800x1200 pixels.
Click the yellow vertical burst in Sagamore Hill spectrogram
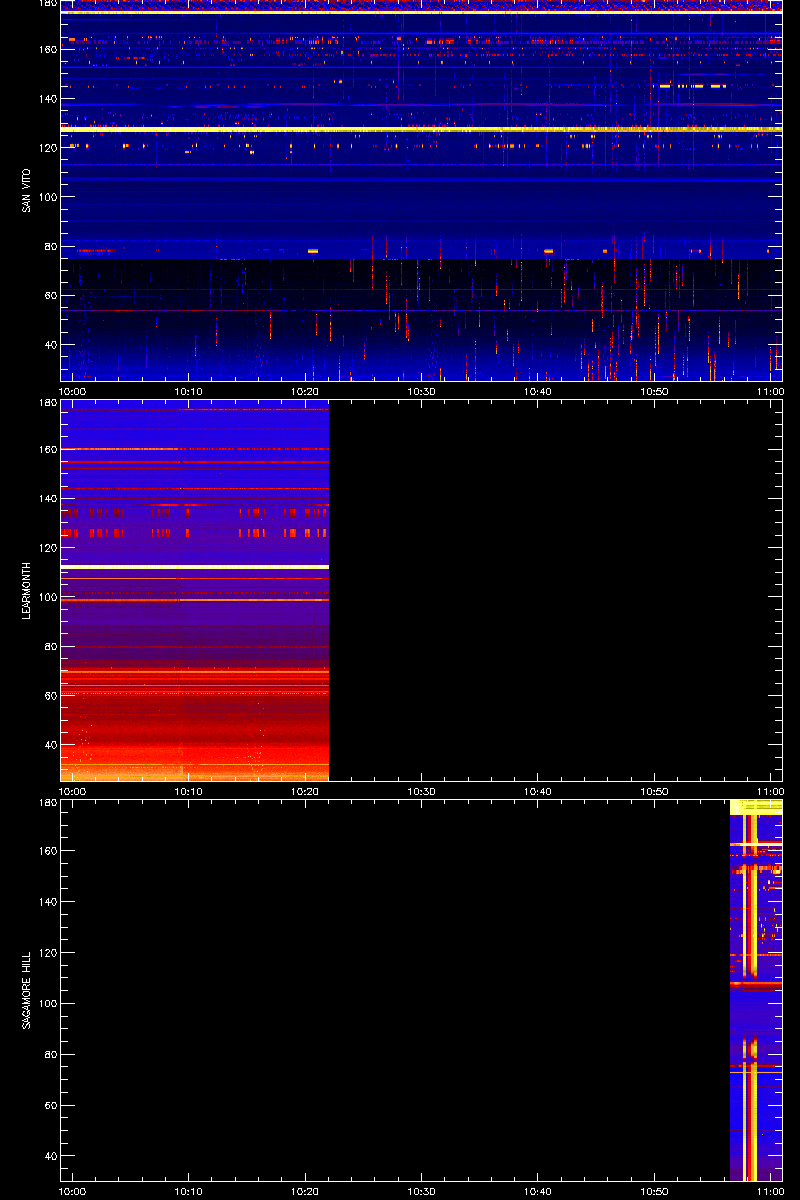point(751,995)
